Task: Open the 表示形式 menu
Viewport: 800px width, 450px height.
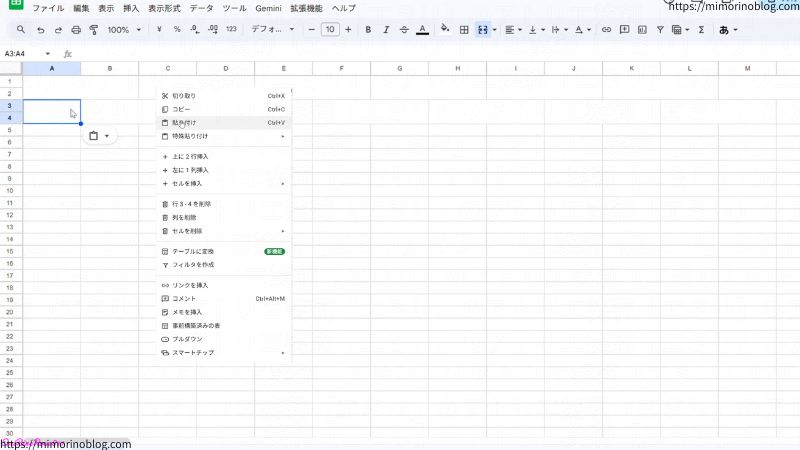Action: click(x=164, y=8)
